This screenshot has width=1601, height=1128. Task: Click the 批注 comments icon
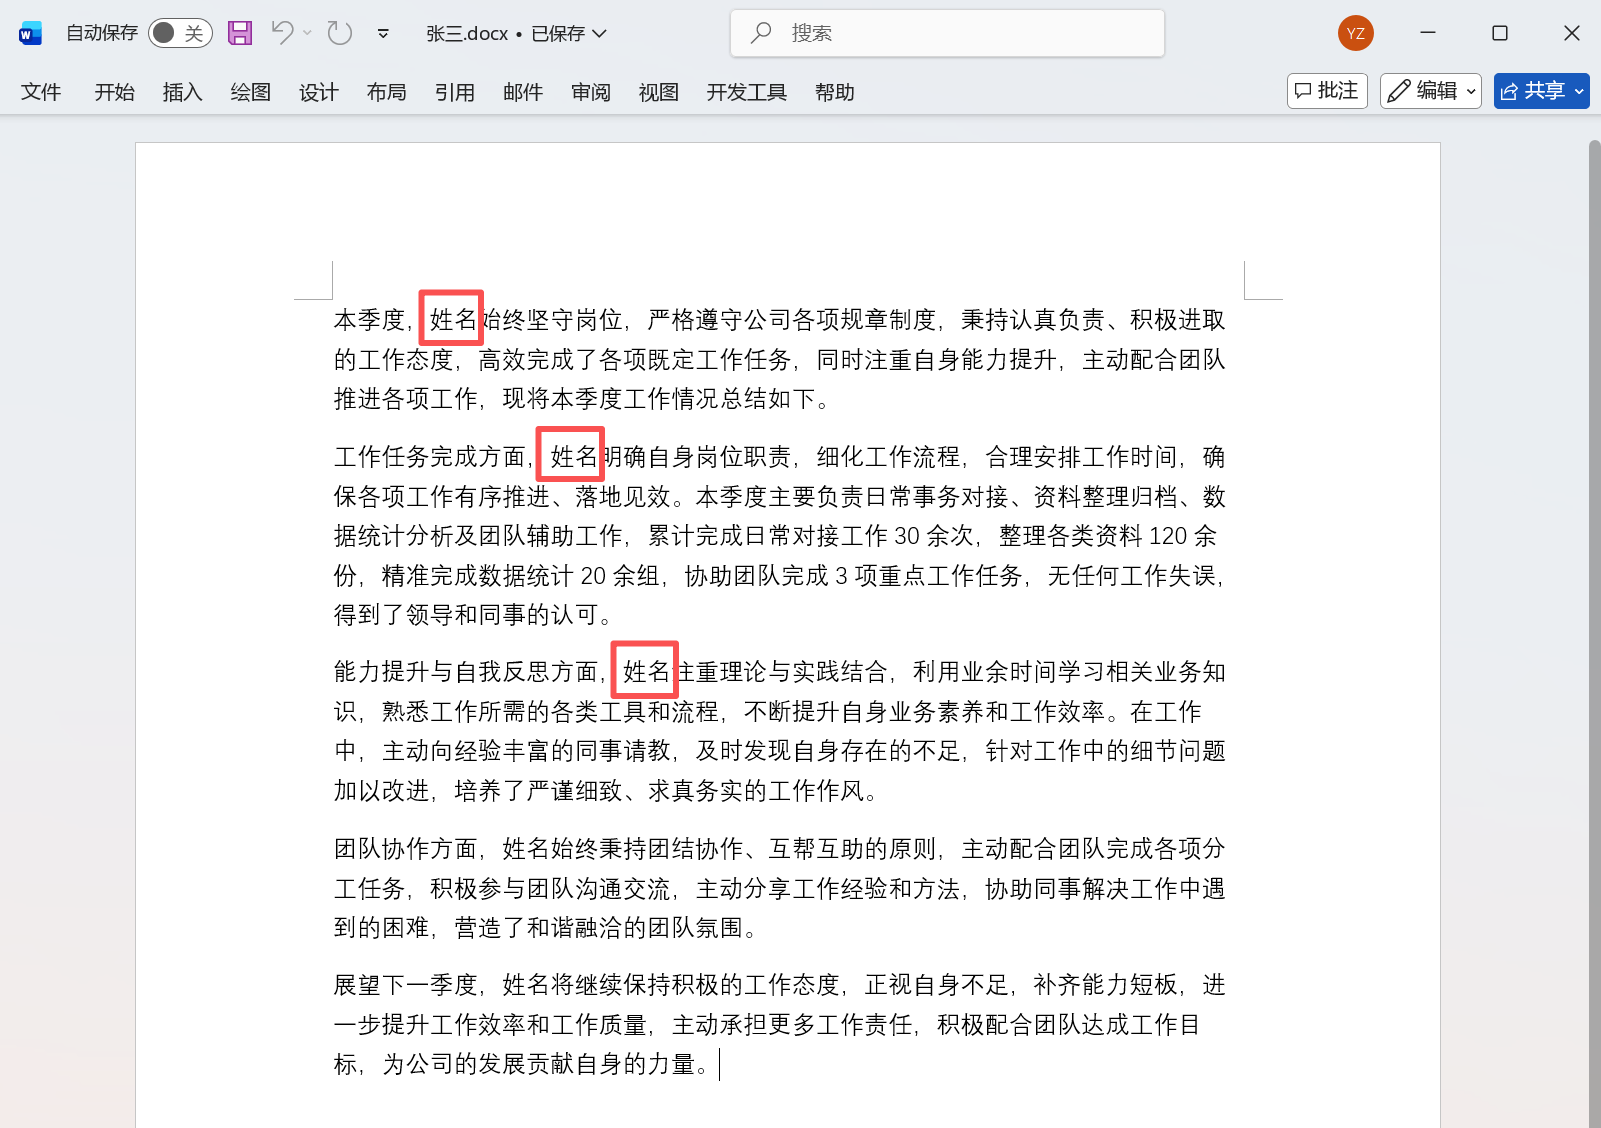point(1303,90)
